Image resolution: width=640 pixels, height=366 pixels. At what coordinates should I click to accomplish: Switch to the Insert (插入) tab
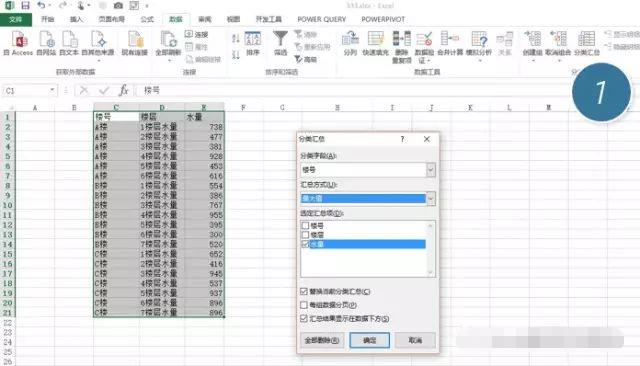76,19
